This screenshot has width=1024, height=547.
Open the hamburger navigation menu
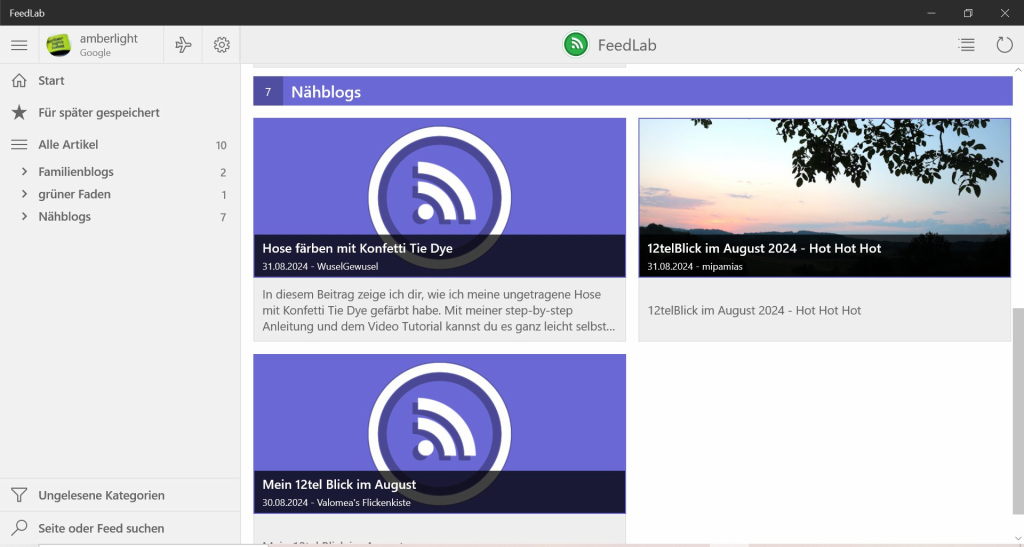click(x=20, y=45)
